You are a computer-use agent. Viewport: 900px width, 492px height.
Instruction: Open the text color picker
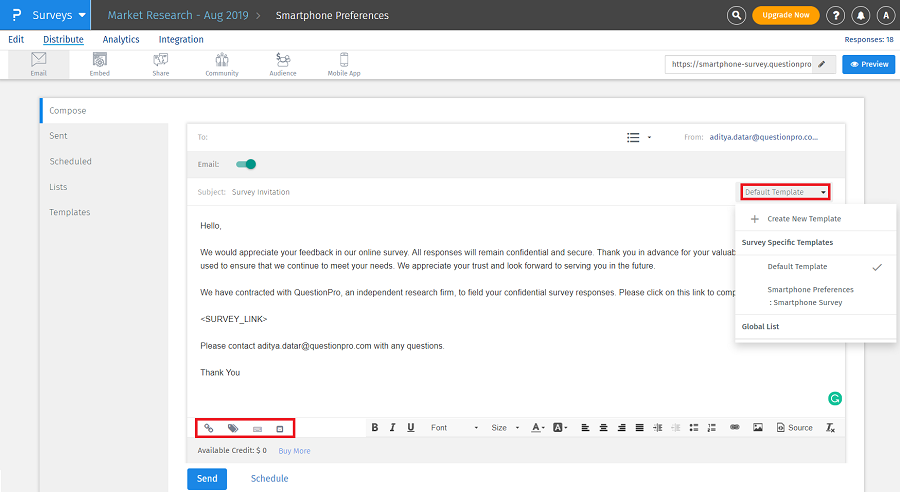click(x=538, y=428)
